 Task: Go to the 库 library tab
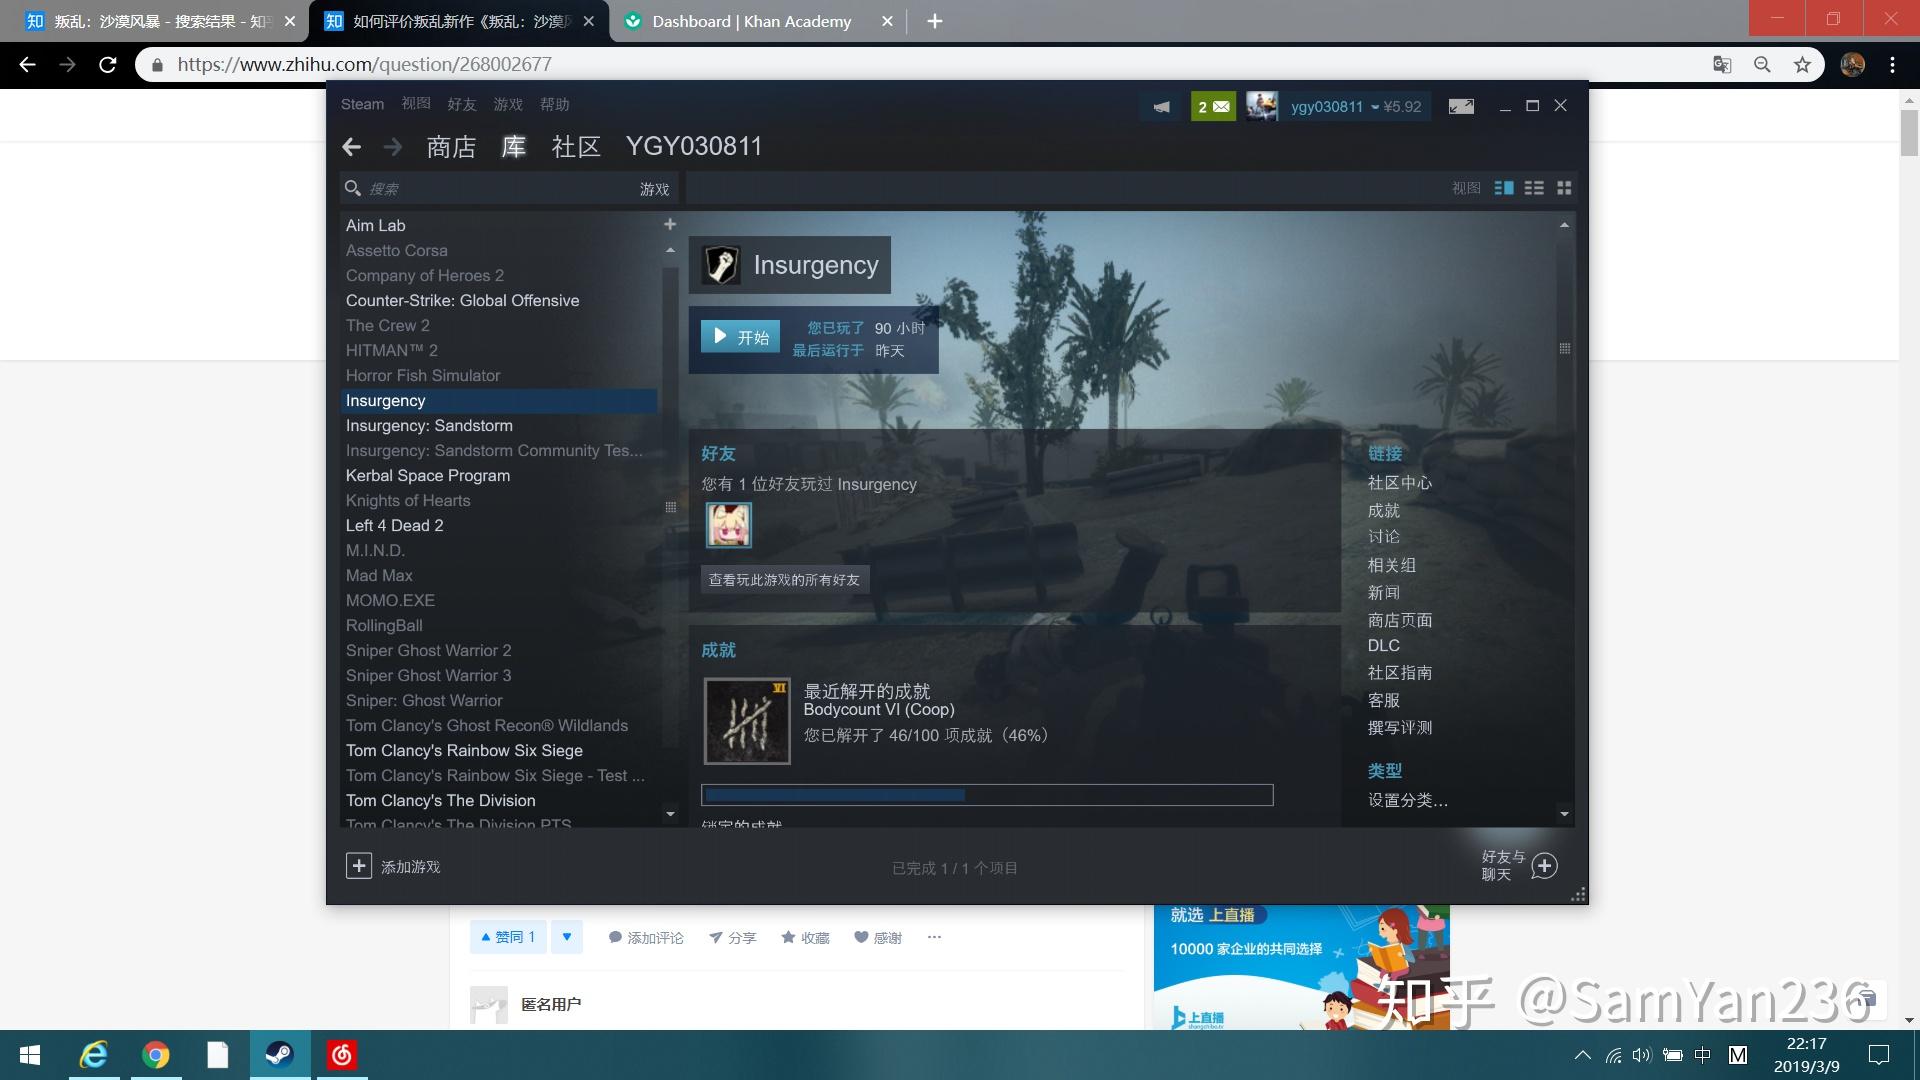pyautogui.click(x=513, y=147)
